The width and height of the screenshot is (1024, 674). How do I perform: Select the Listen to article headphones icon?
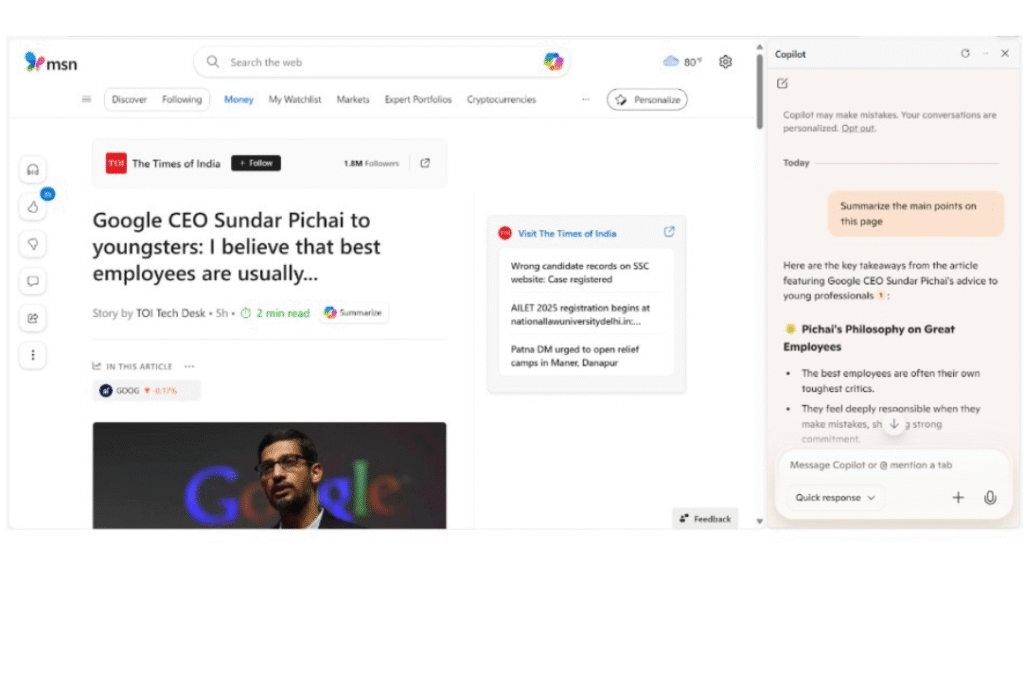click(33, 169)
